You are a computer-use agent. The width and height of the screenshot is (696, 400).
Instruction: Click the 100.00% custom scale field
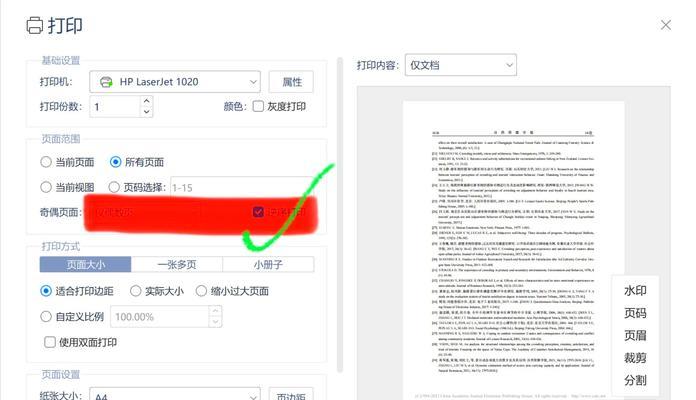tap(160, 317)
